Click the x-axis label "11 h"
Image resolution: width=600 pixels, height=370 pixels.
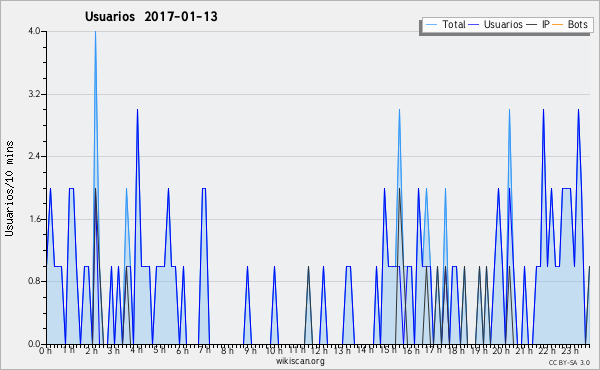(x=297, y=350)
